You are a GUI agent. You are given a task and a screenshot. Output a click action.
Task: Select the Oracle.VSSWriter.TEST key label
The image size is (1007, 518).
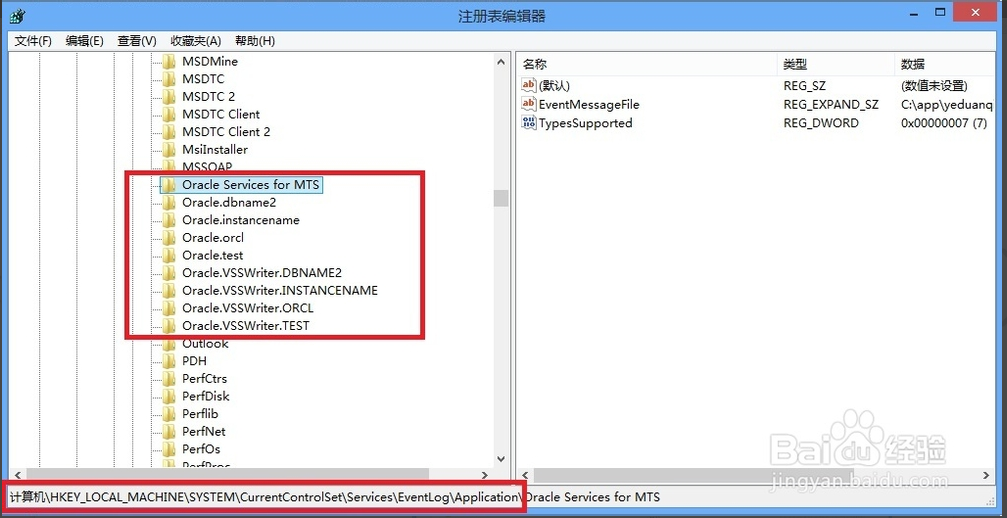click(246, 325)
